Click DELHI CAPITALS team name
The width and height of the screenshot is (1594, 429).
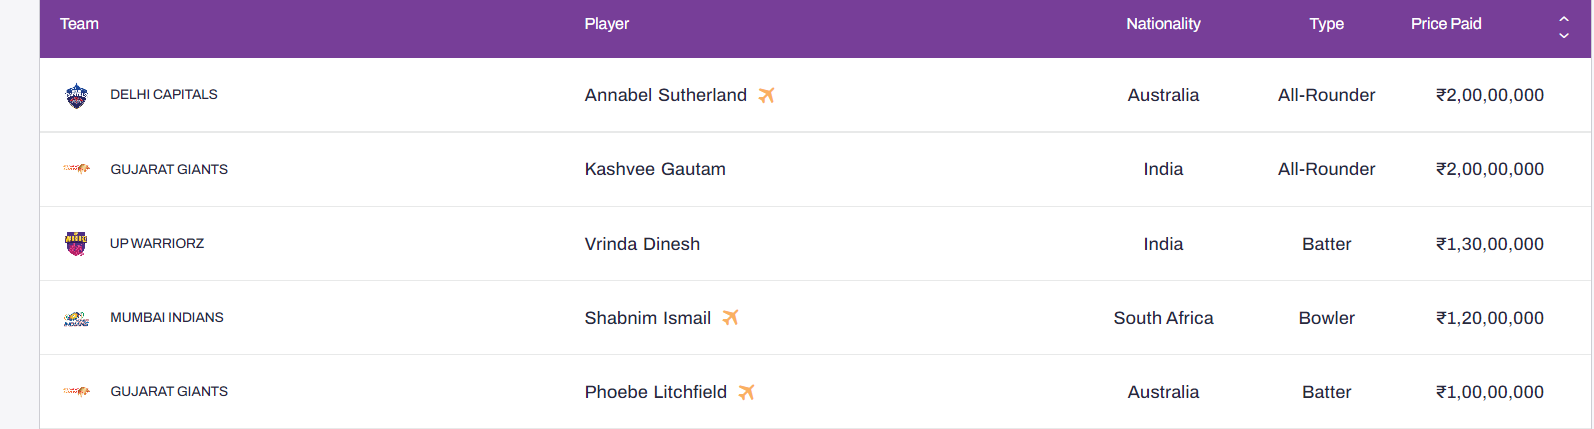pyautogui.click(x=164, y=95)
